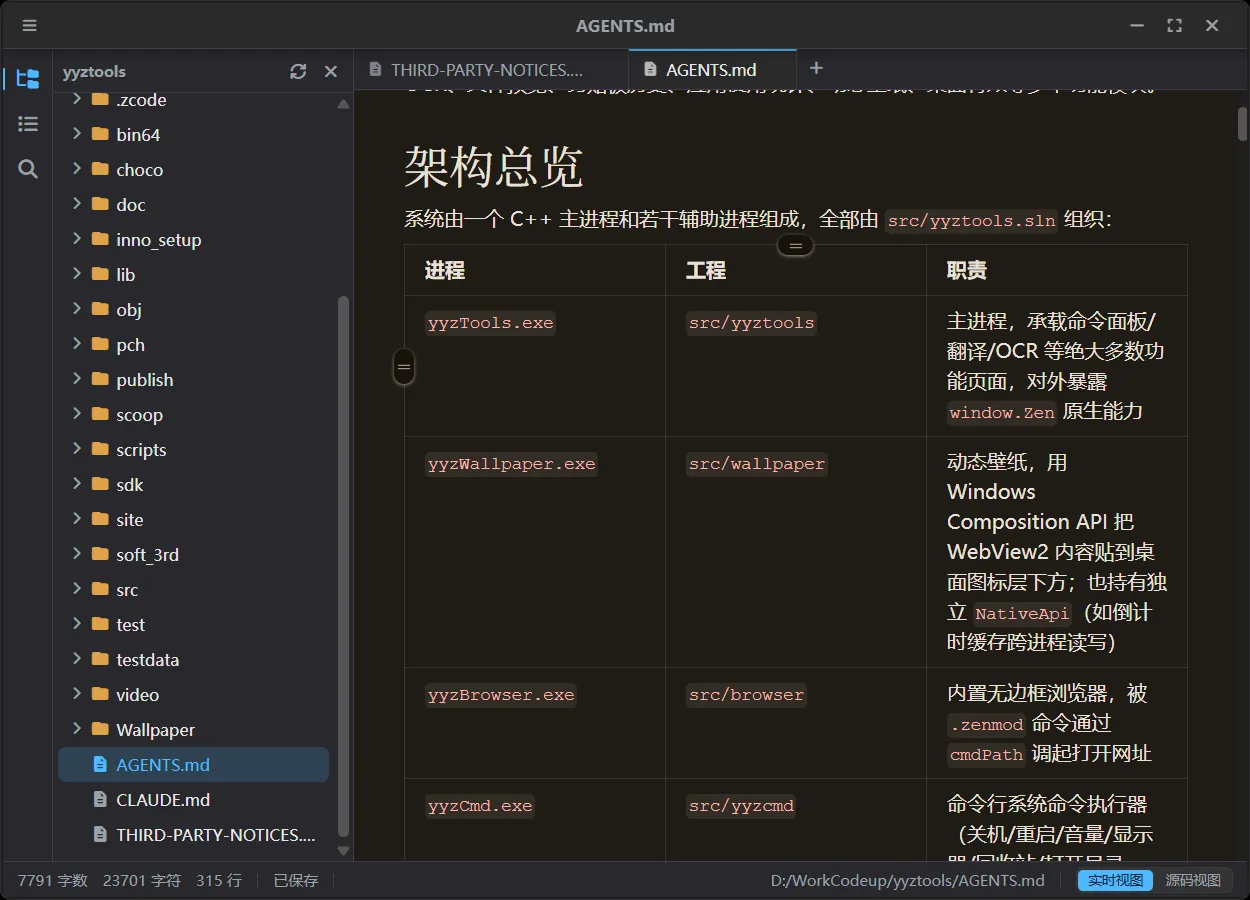This screenshot has width=1250, height=900.
Task: Click the folder icon next to scripts
Action: [x=100, y=449]
